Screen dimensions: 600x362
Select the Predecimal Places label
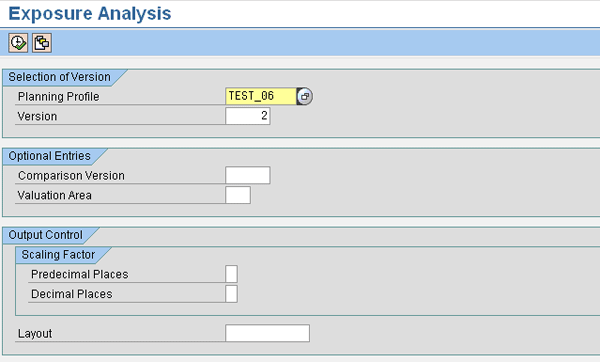(80, 274)
